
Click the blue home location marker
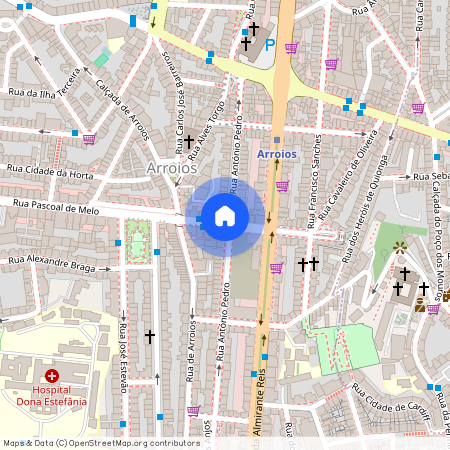(225, 217)
